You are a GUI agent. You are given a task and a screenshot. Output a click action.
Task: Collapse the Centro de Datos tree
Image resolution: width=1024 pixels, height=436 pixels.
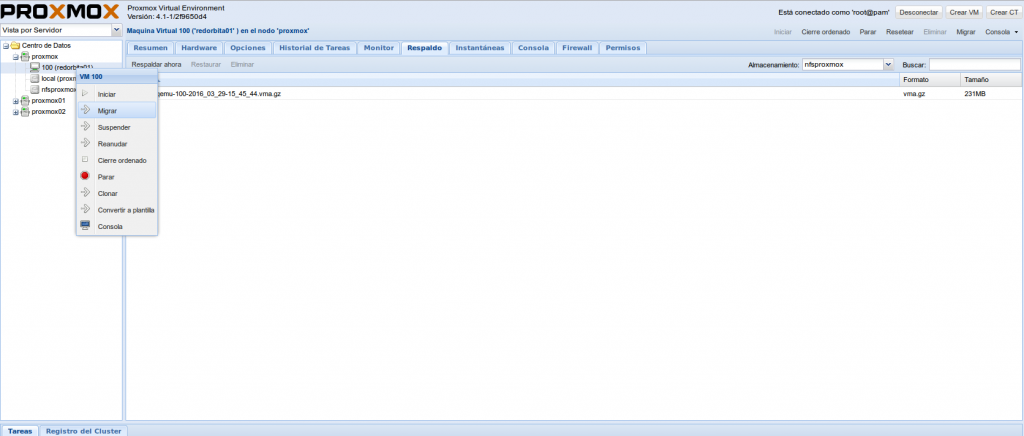(x=5, y=46)
